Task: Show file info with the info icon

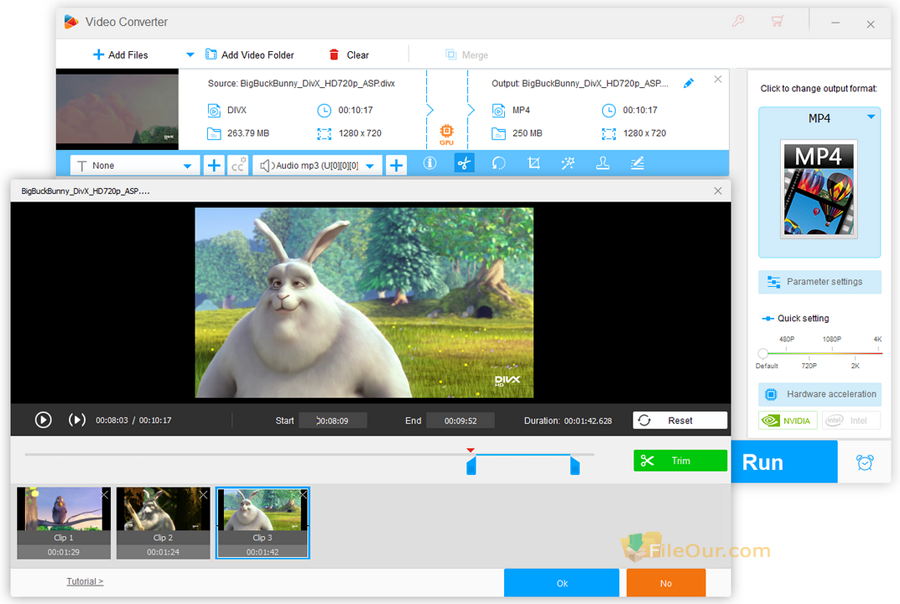Action: coord(430,164)
